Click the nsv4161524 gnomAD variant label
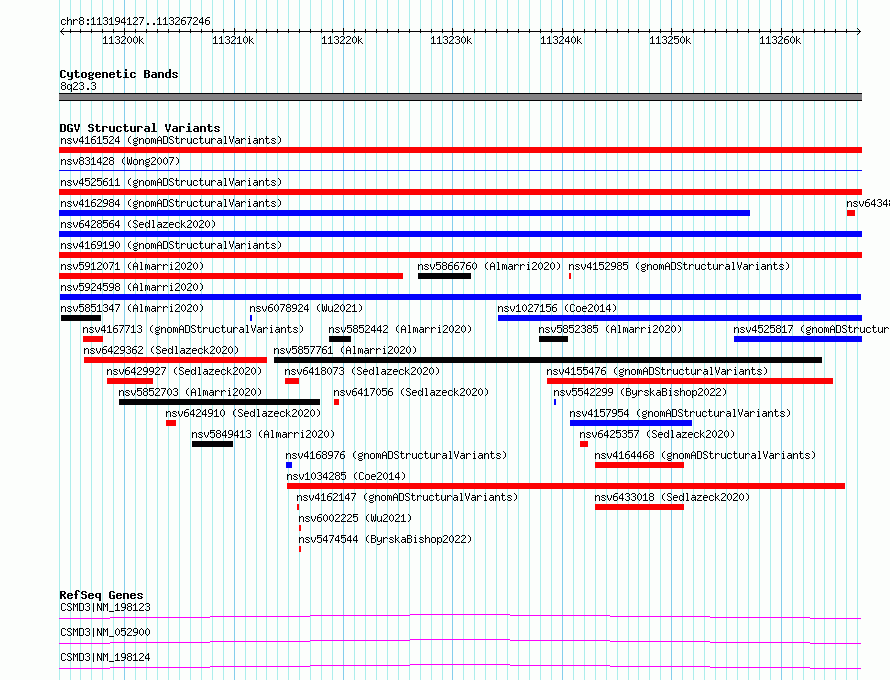This screenshot has height=680, width=890. 171,140
